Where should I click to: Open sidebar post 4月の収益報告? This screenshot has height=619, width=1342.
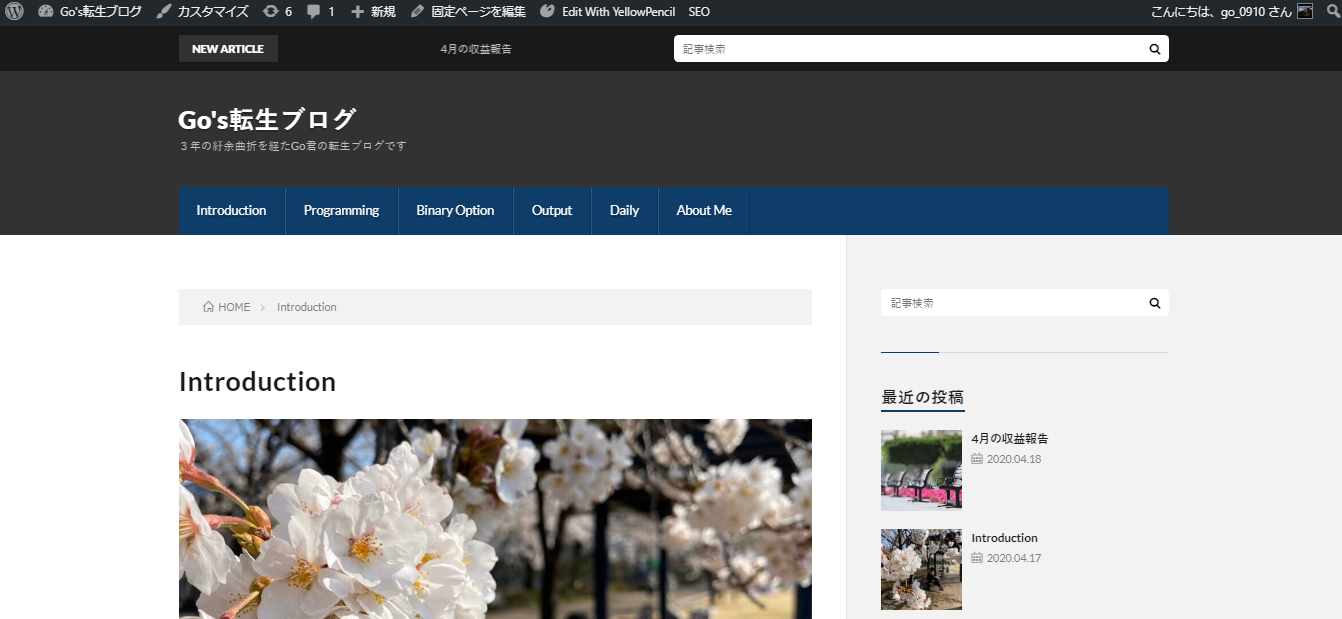[x=1010, y=438]
